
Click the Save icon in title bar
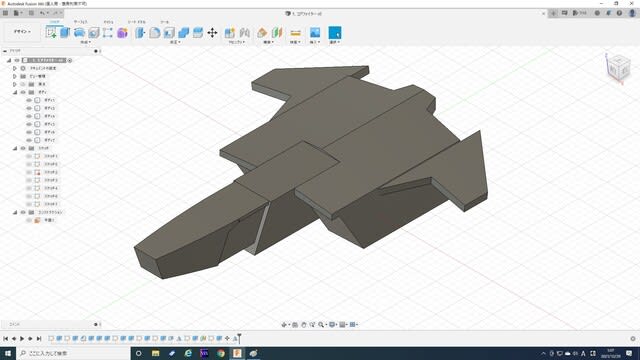31,13
